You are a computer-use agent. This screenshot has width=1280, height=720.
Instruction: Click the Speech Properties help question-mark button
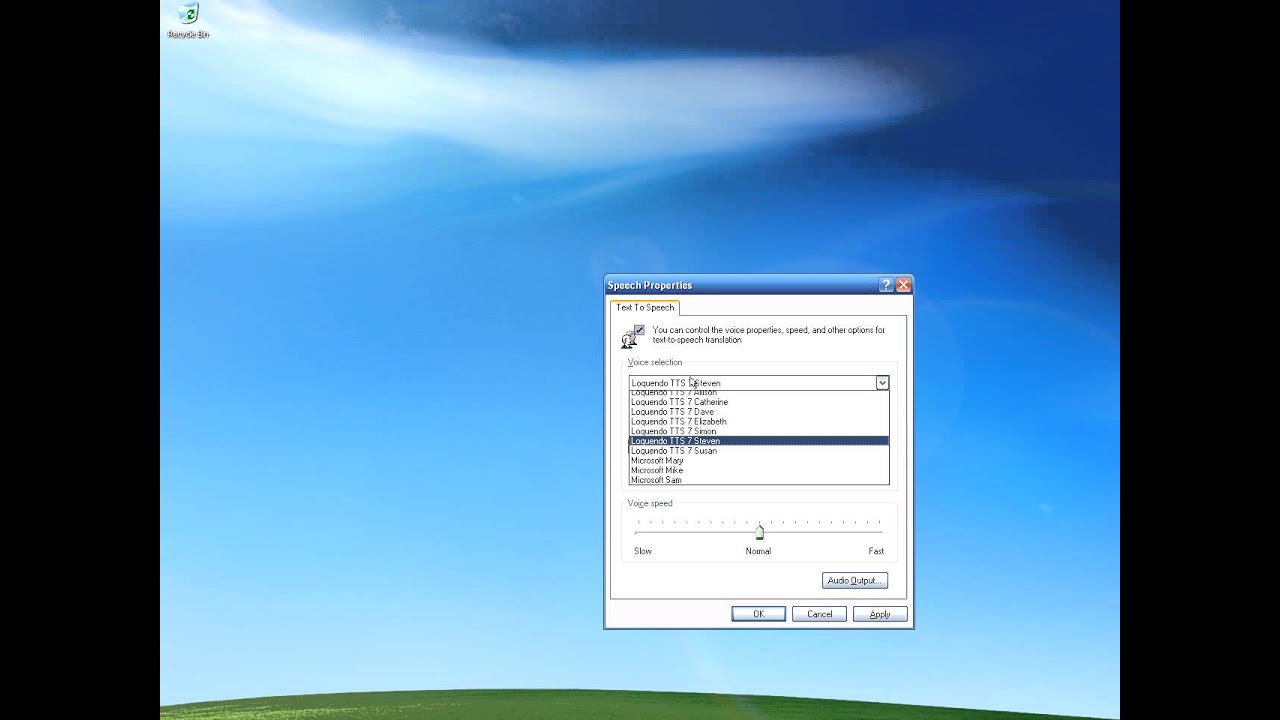[886, 285]
